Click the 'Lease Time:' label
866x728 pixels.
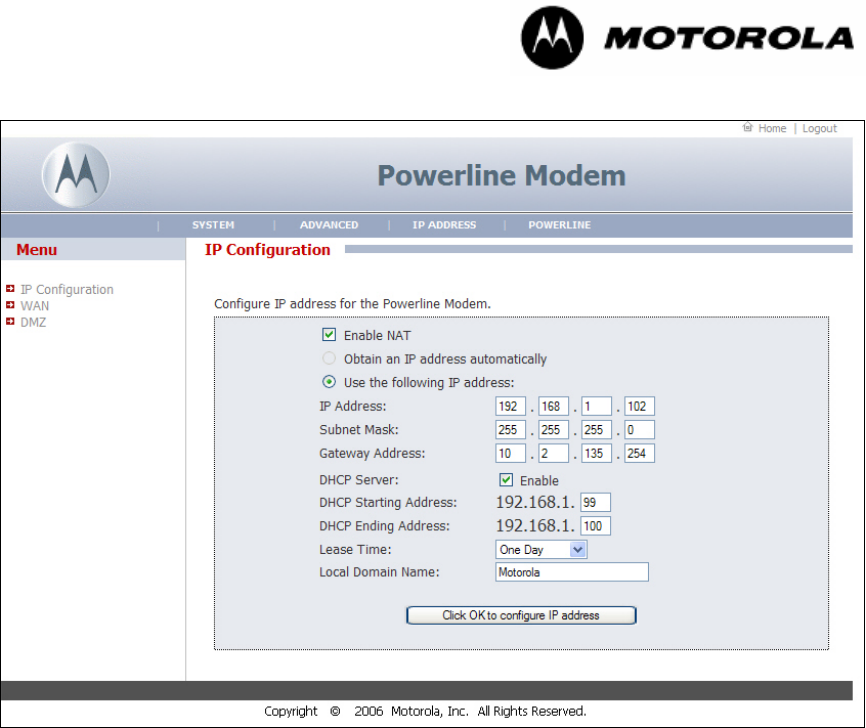[355, 550]
